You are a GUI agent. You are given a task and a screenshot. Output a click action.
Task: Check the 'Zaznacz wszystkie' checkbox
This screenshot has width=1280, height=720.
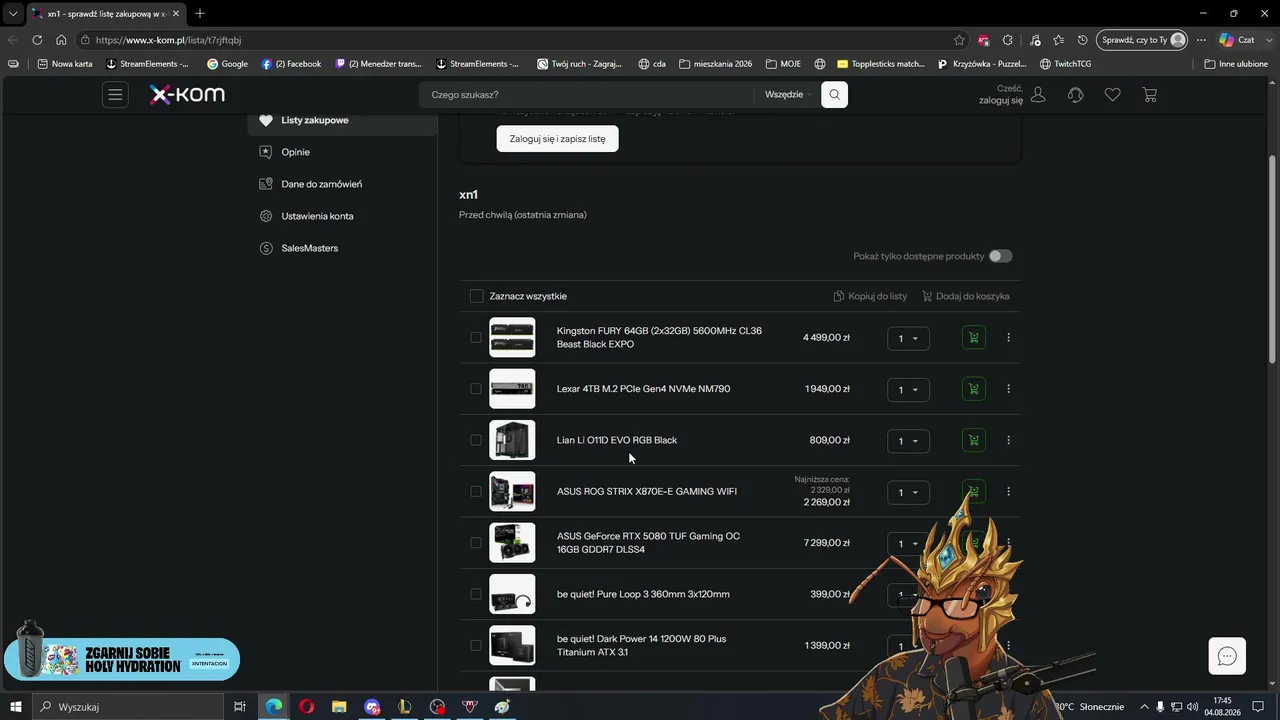coord(476,296)
